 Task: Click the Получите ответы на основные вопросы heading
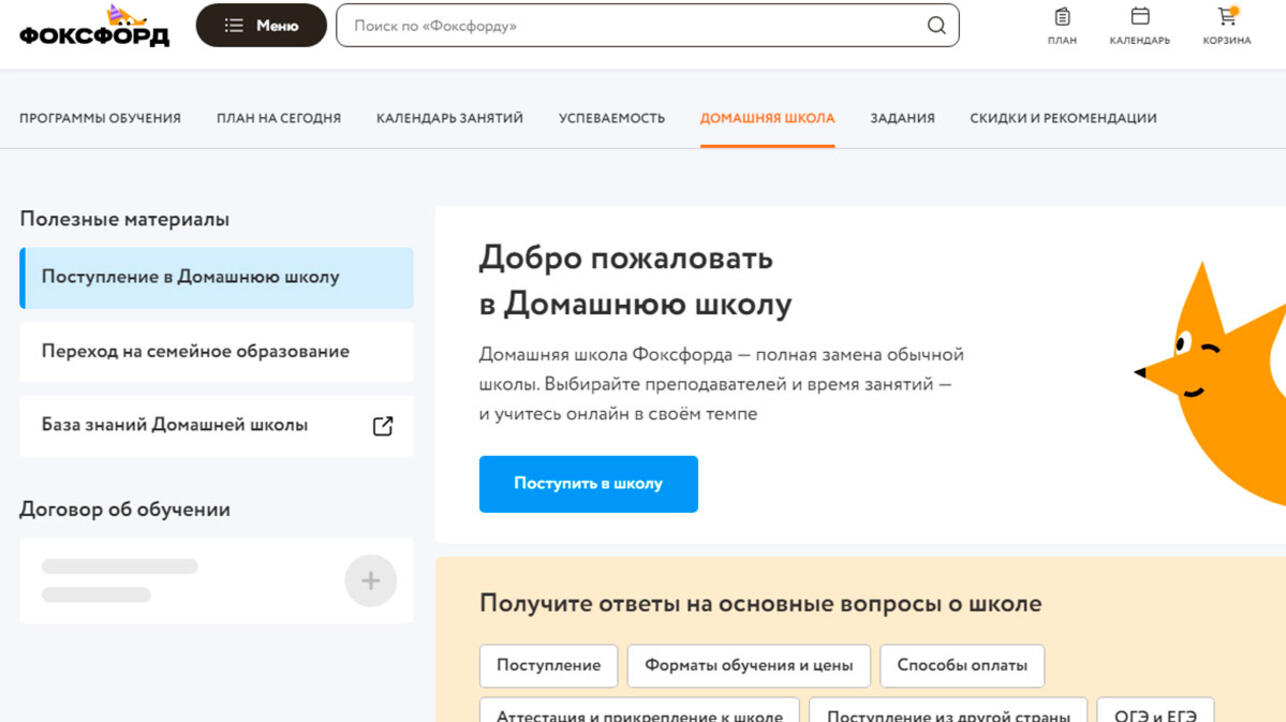(760, 604)
